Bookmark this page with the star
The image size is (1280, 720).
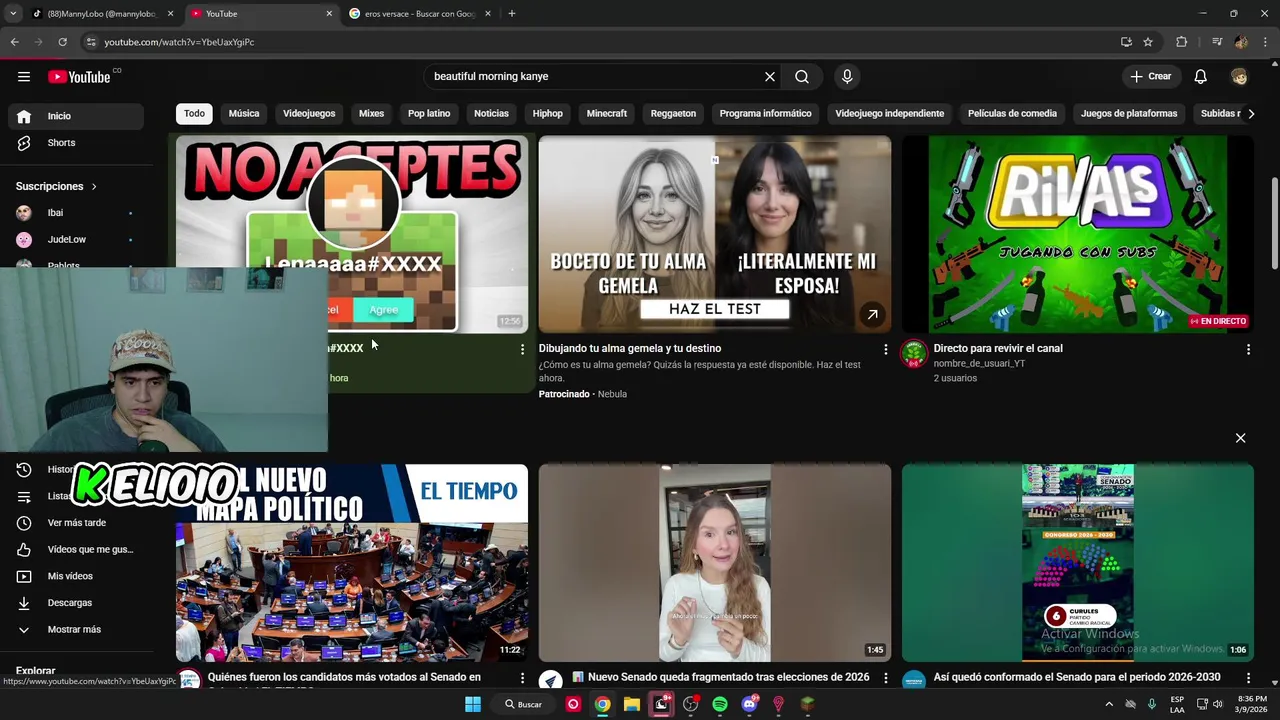(1148, 42)
